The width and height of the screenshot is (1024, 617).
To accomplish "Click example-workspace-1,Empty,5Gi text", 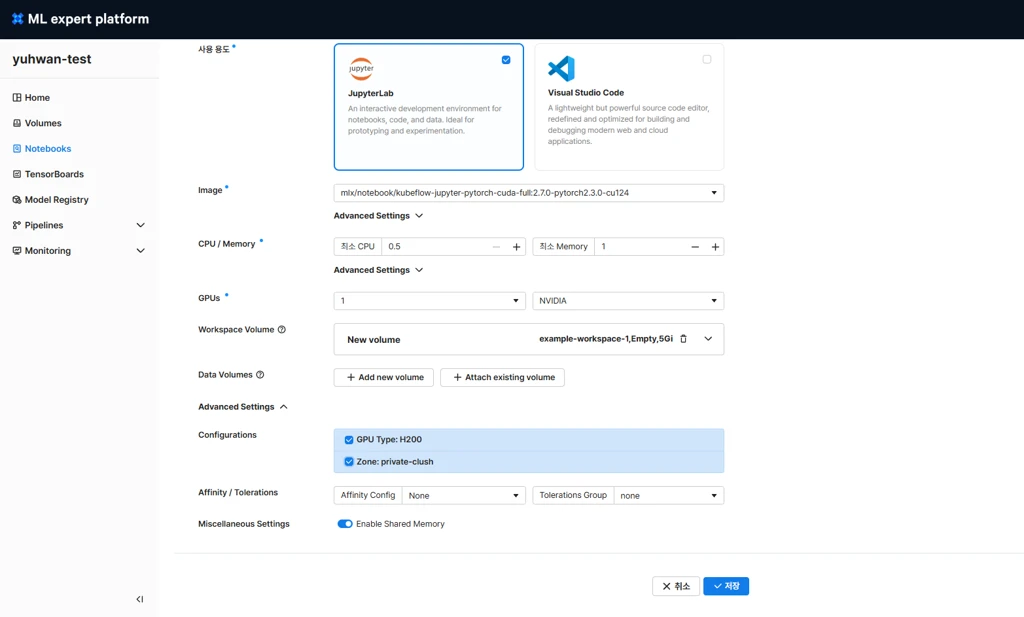I will tap(606, 339).
